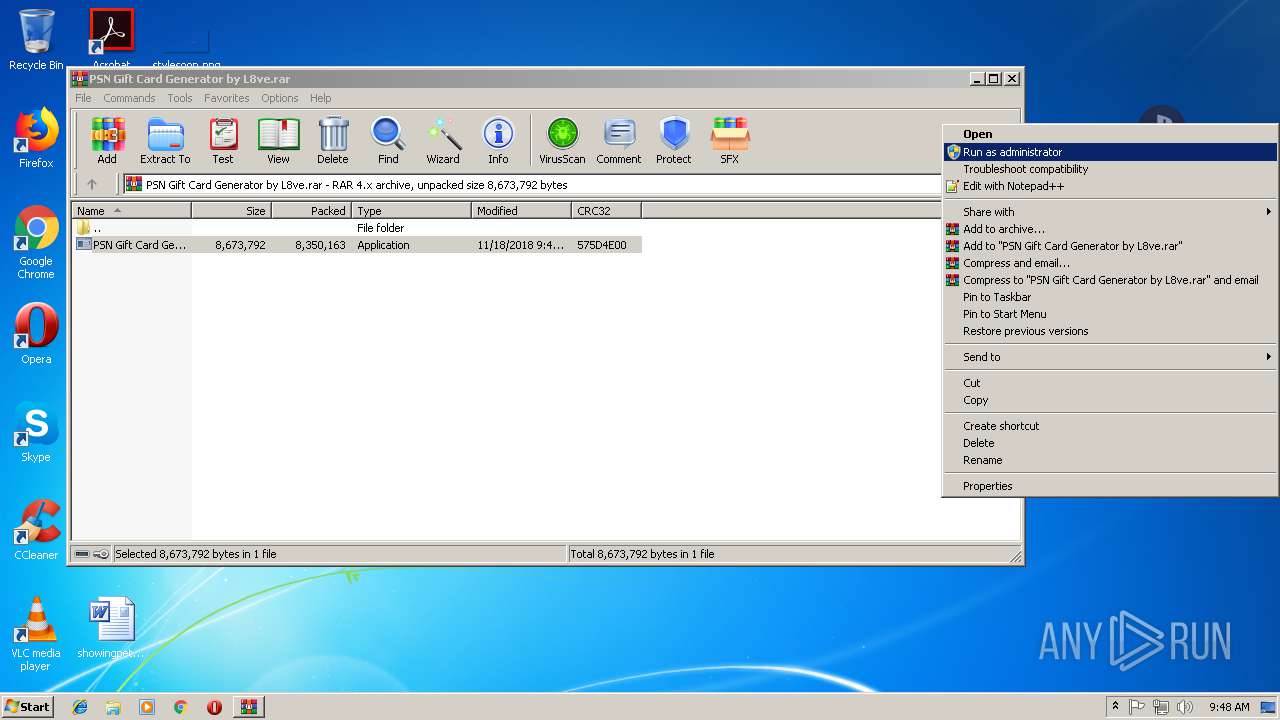The image size is (1280, 720).
Task: Select Pin to Start Menu
Action: pos(1110,314)
